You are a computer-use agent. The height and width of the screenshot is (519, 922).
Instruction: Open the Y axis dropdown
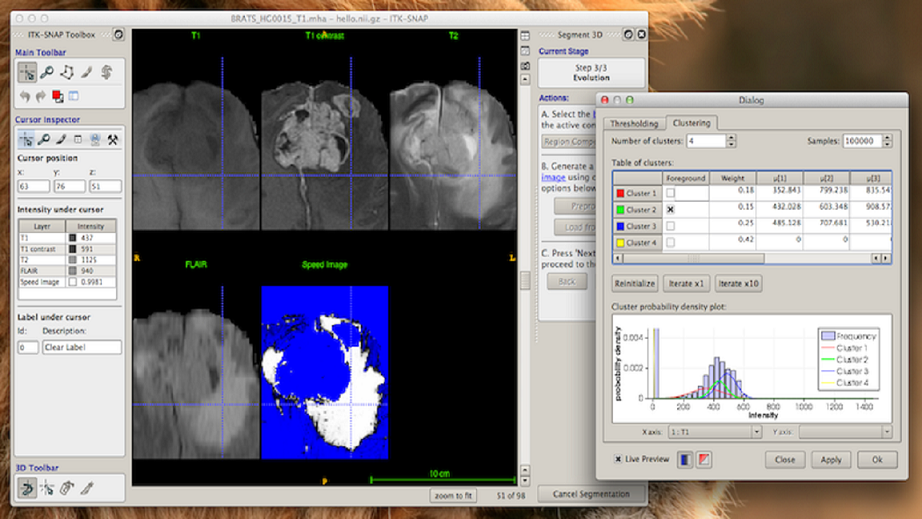(844, 431)
